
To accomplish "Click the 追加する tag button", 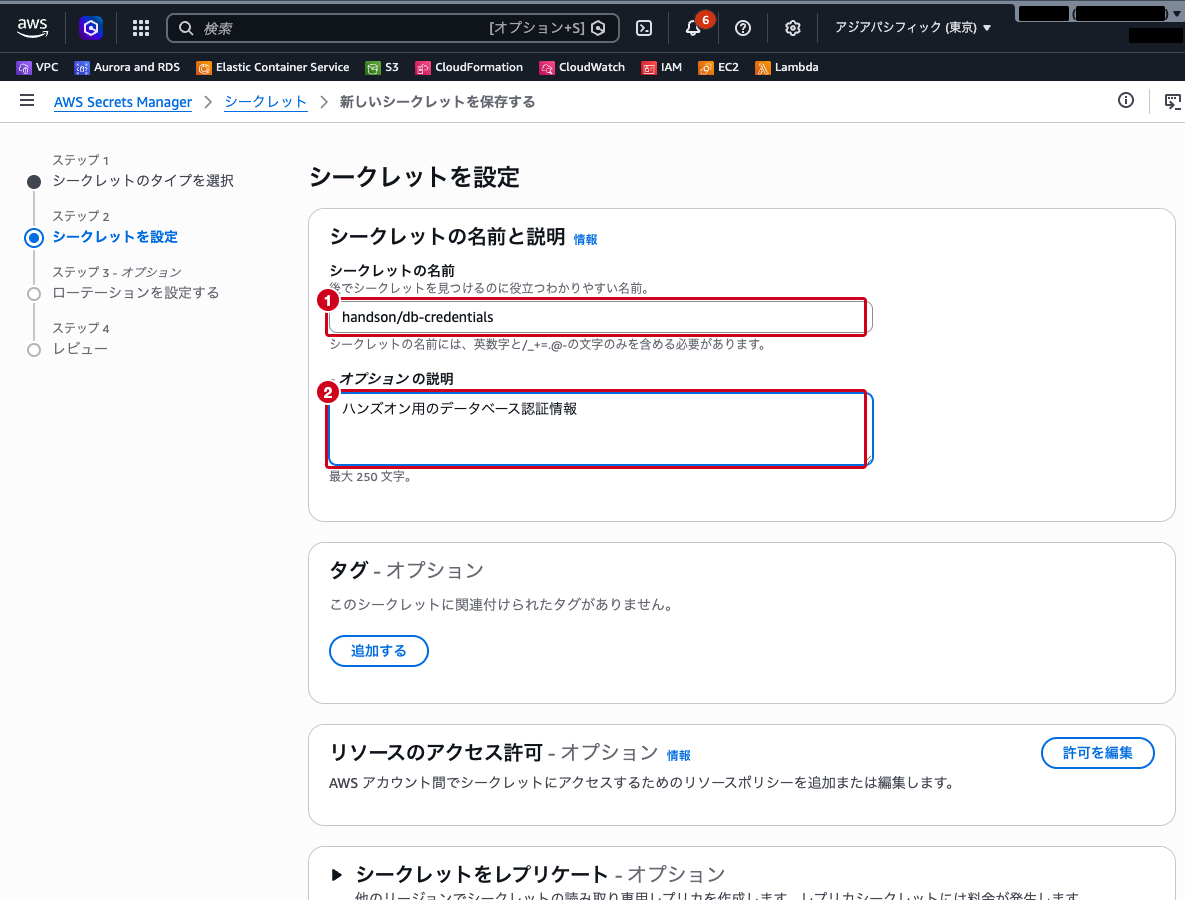I will click(x=379, y=651).
